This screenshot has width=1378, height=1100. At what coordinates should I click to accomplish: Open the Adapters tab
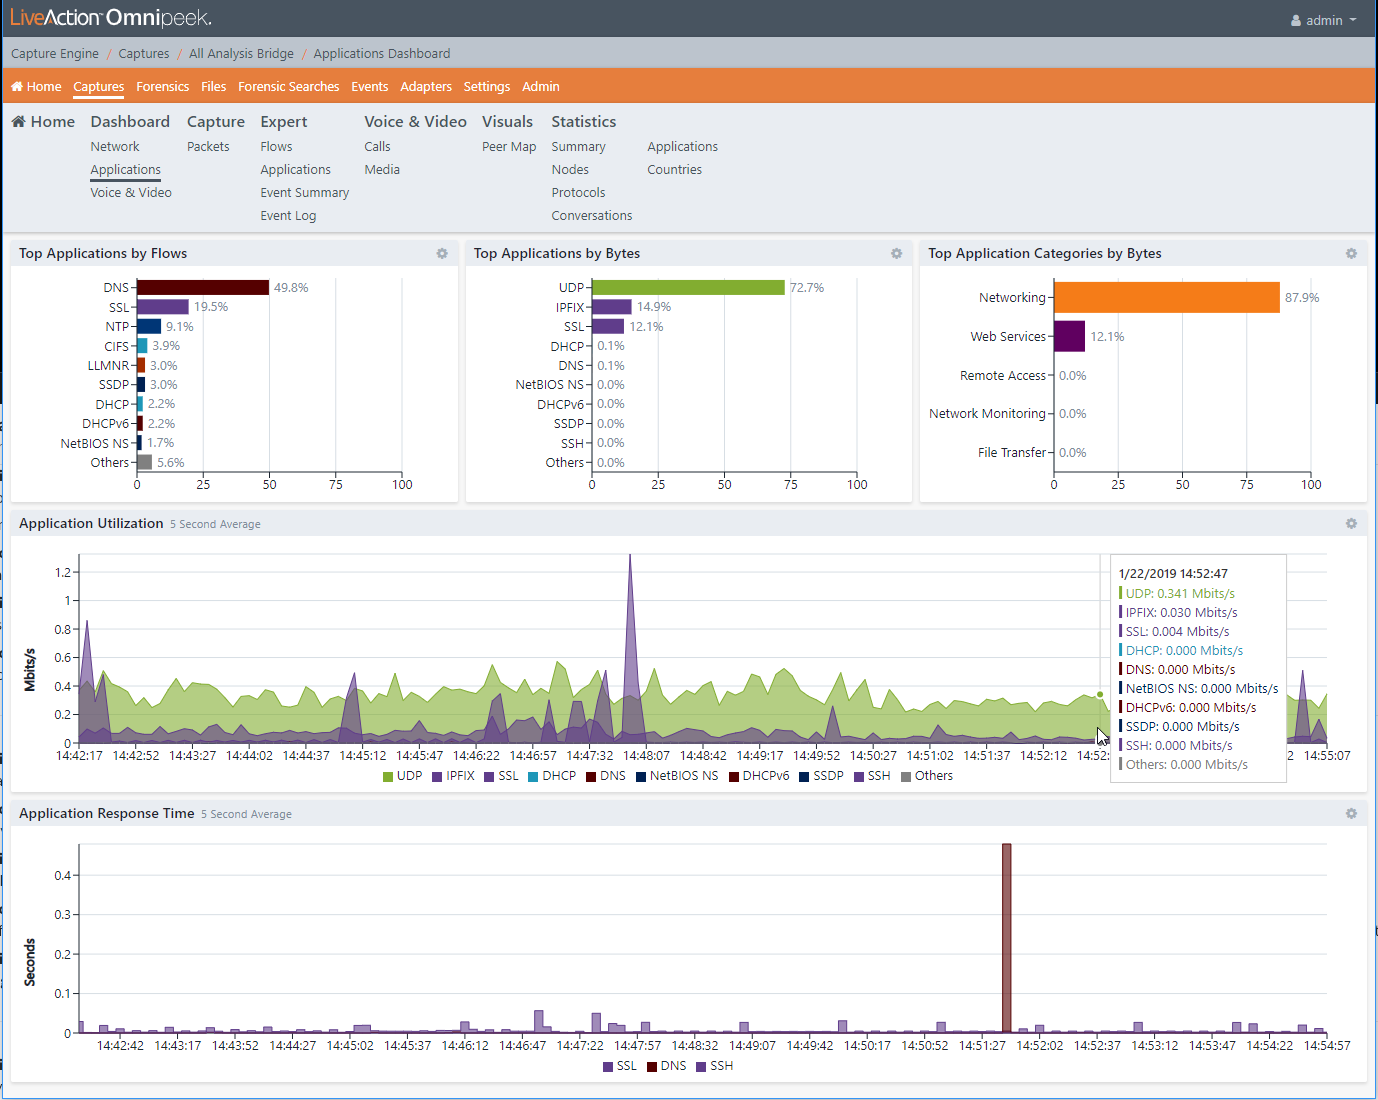426,87
